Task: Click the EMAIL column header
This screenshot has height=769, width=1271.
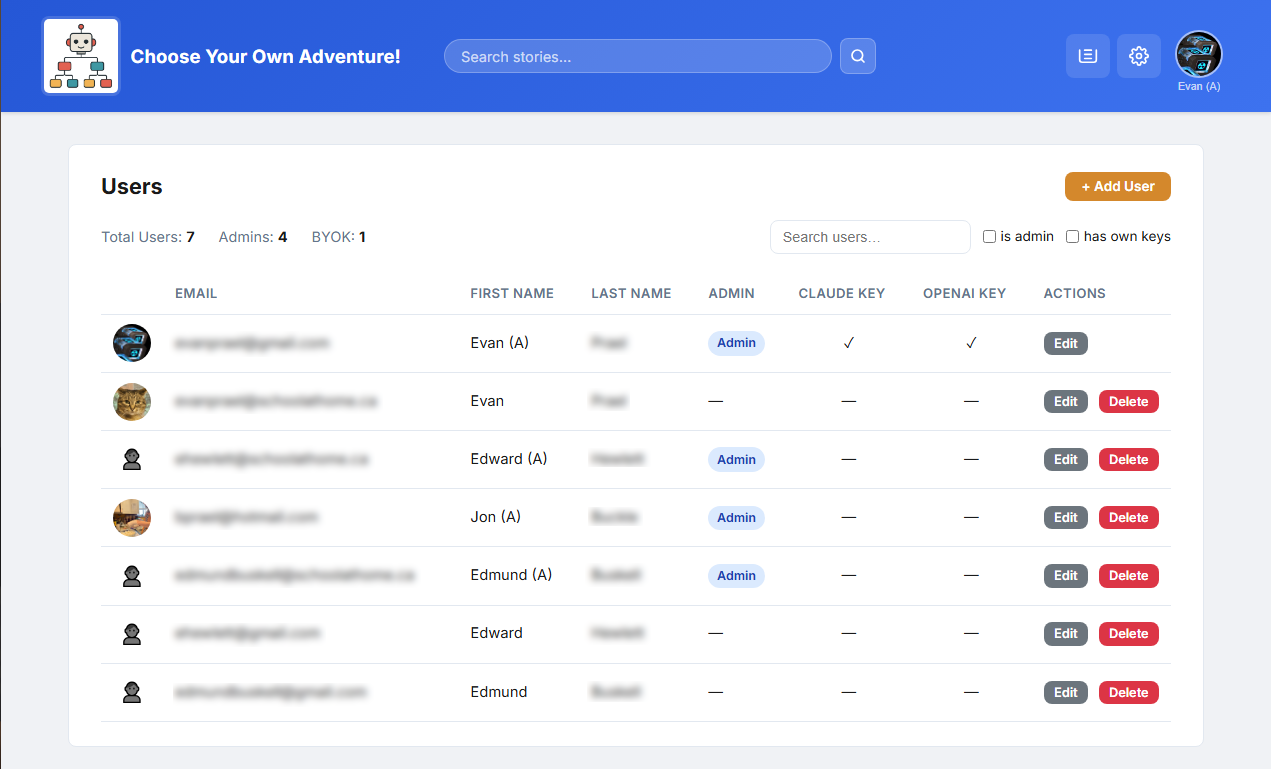Action: [x=196, y=293]
